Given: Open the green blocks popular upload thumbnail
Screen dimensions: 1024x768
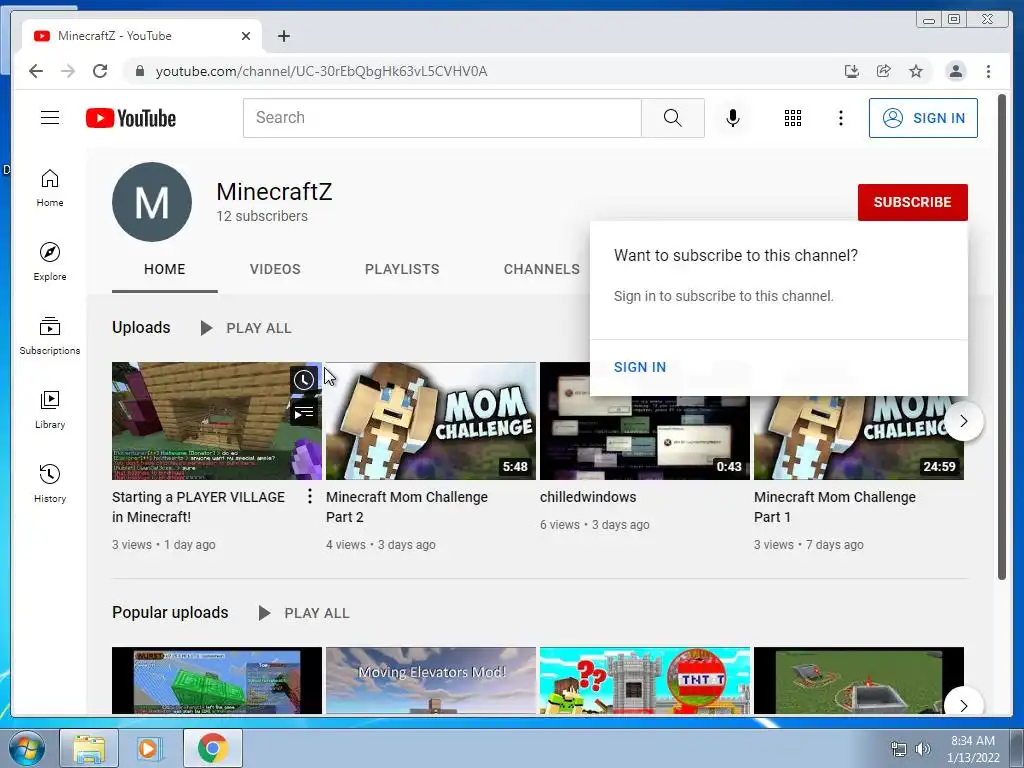Looking at the screenshot, I should point(217,680).
